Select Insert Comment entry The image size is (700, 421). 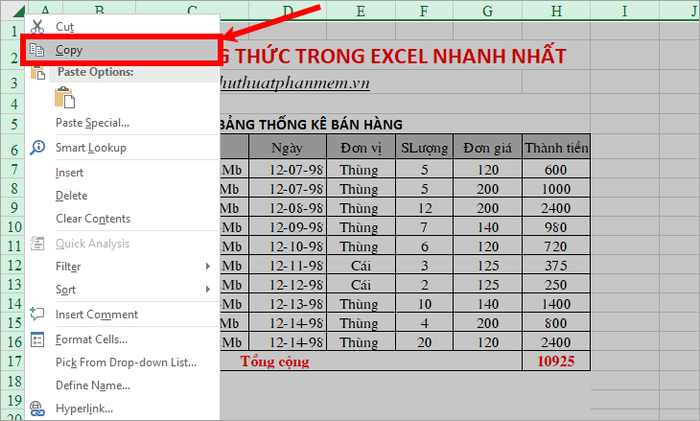[122, 314]
